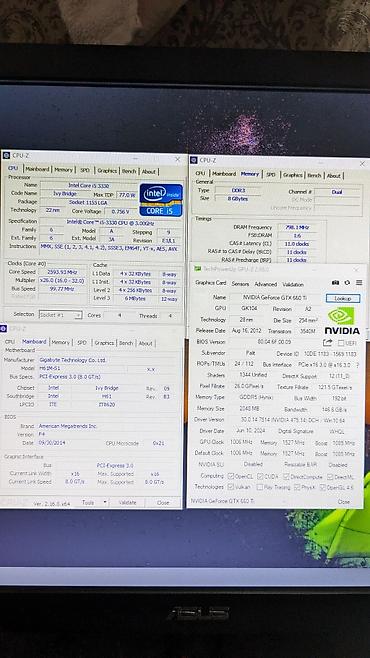Image resolution: width=370 pixels, height=658 pixels.
Task: Click the Driver Version value field
Action: [293, 420]
